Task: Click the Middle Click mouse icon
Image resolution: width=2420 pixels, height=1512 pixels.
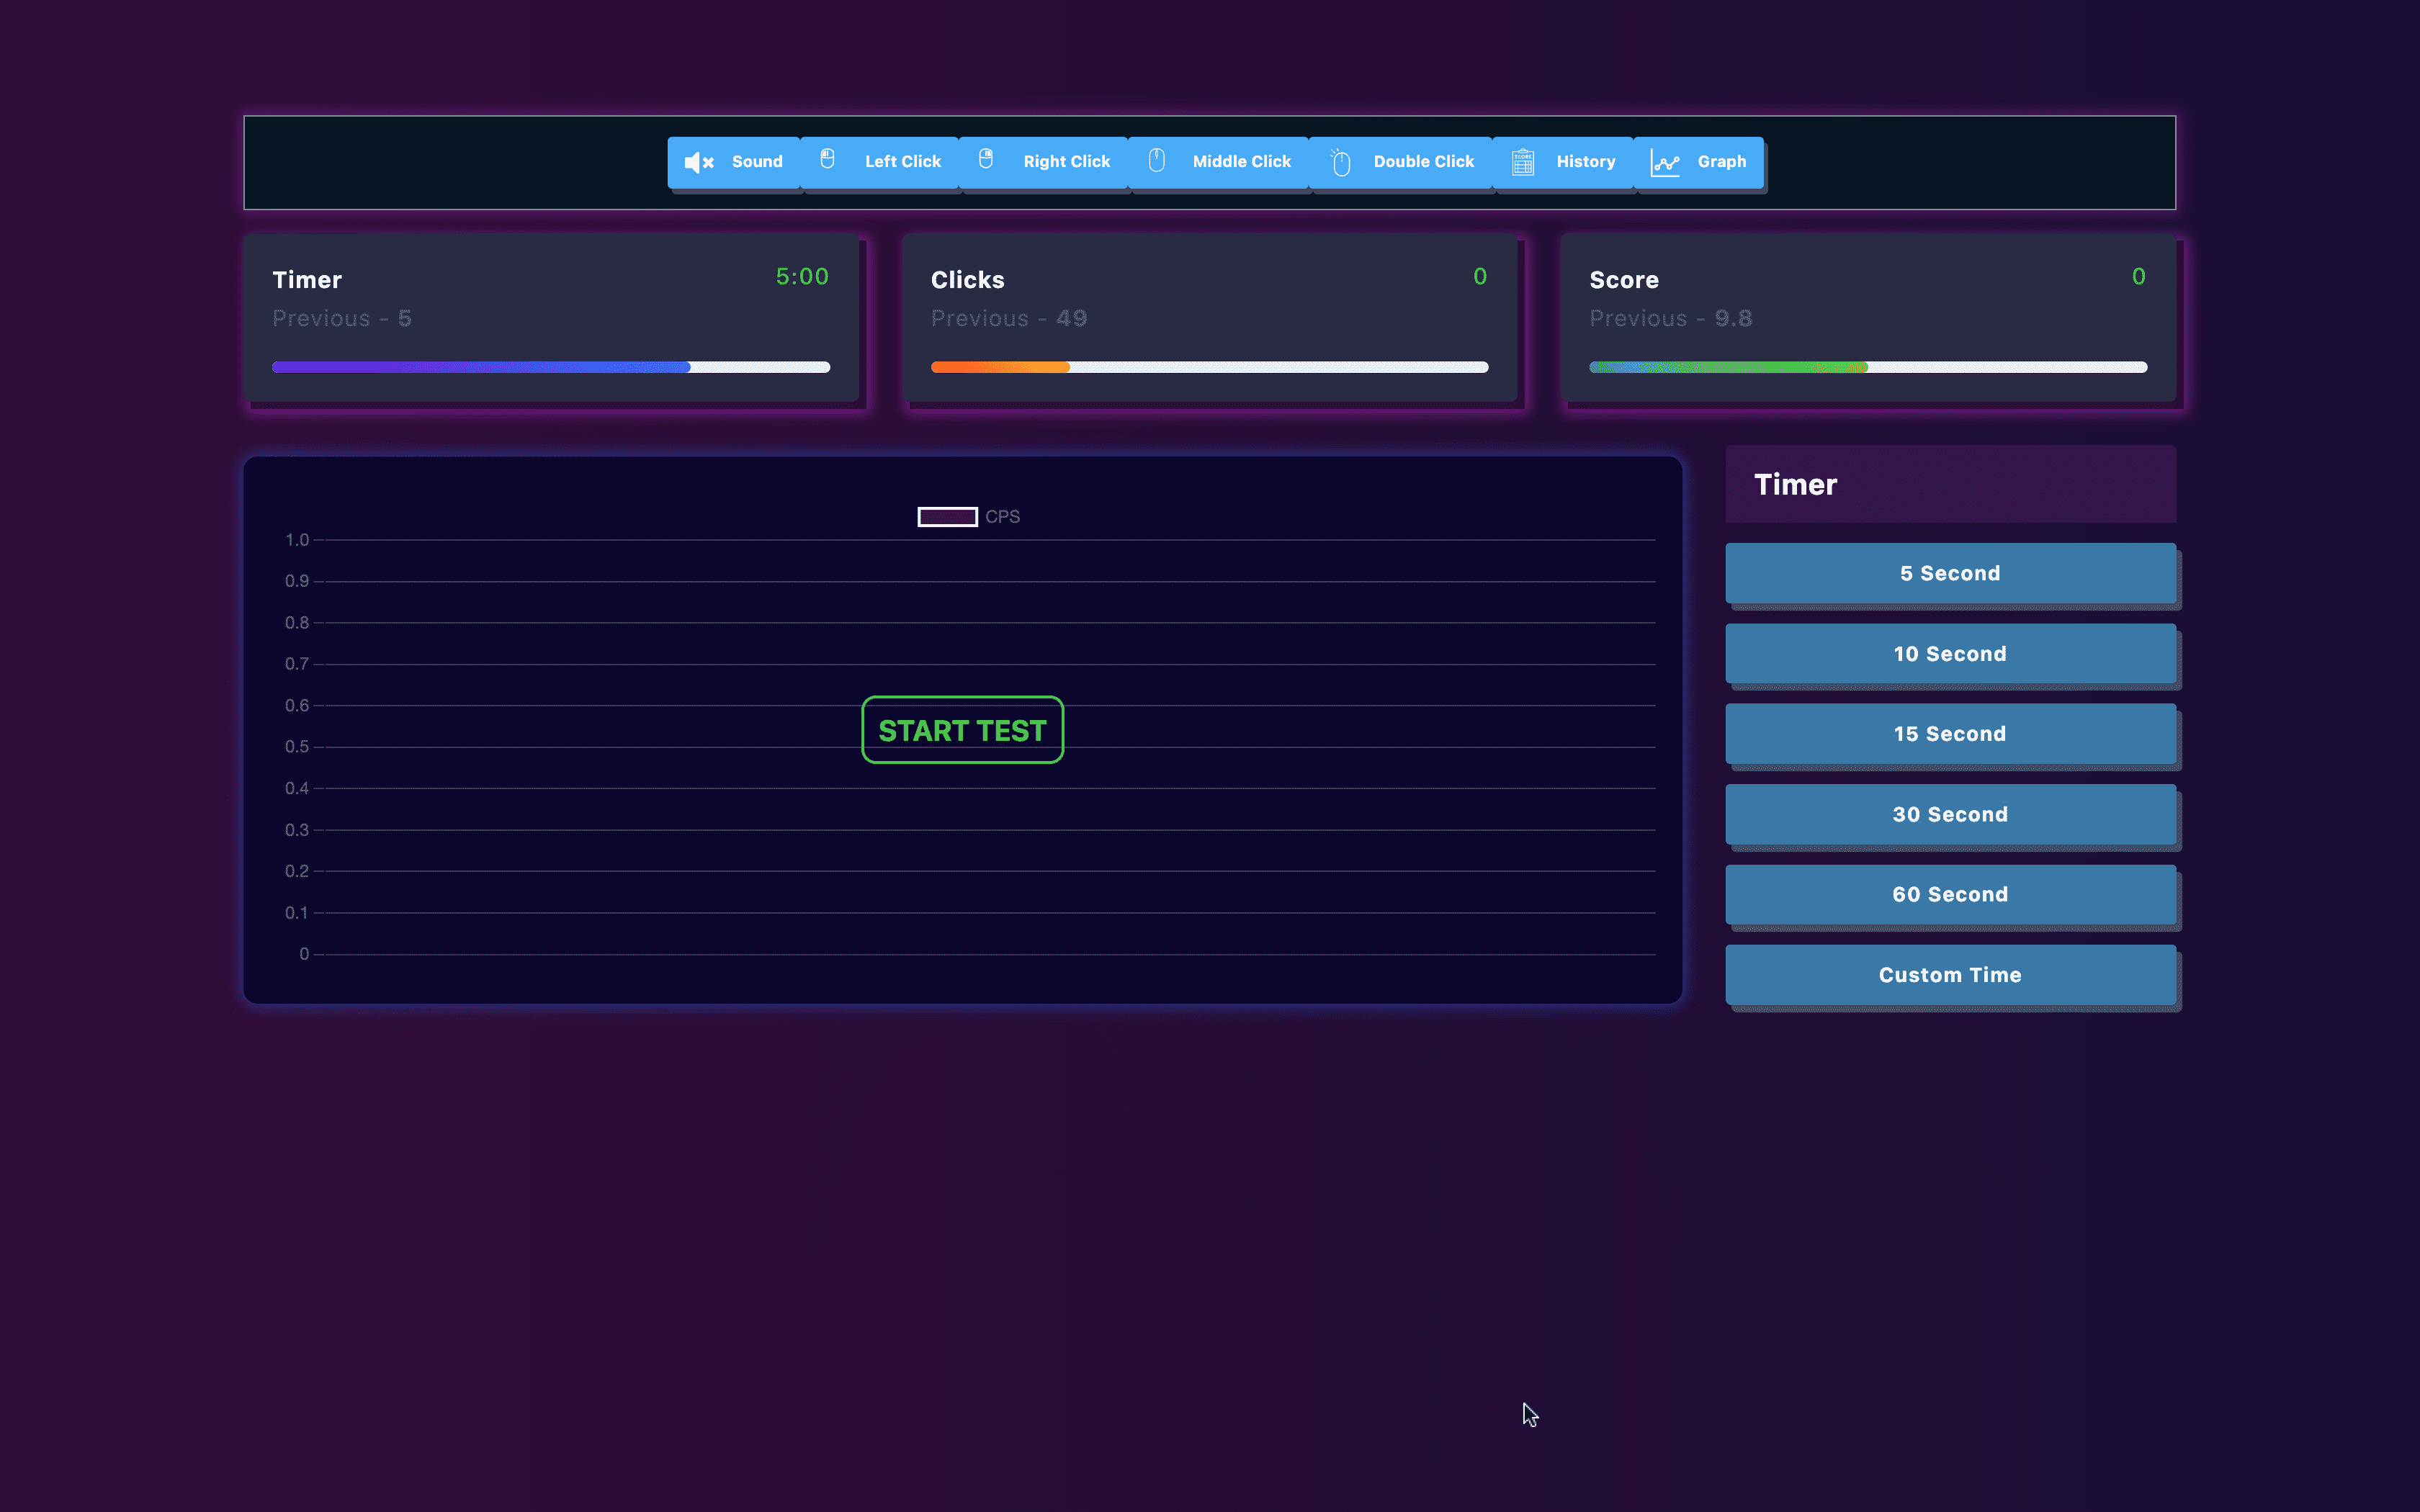Action: 1157,160
